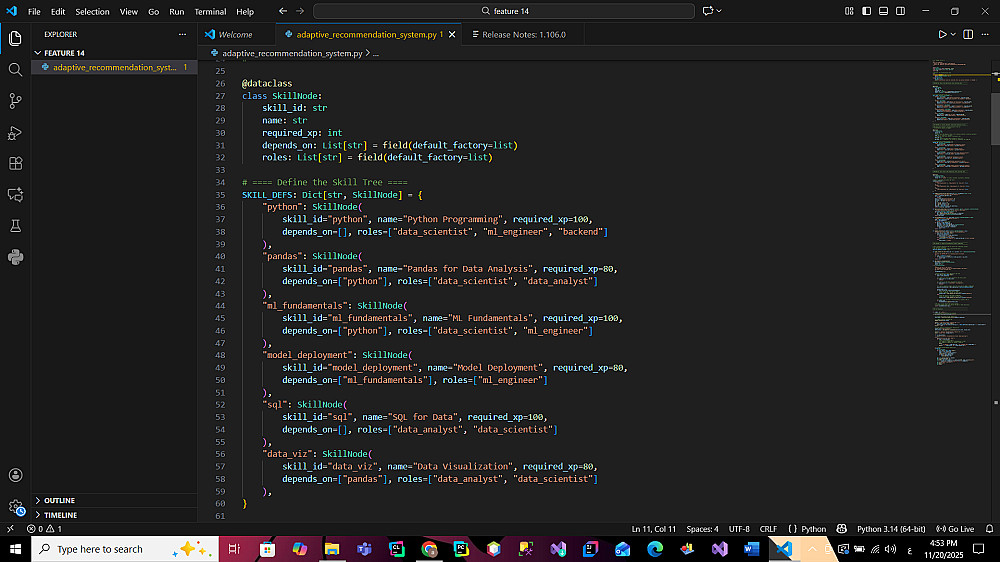The height and width of the screenshot is (562, 1000).
Task: Split the editor to the right
Action: pyautogui.click(x=968, y=34)
